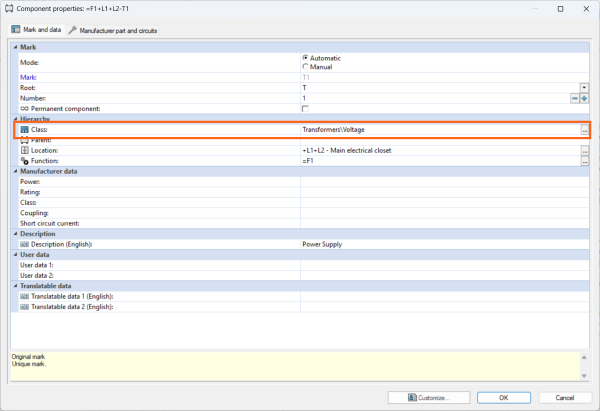The image size is (600, 411).
Task: Close the Component properties window
Action: click(586, 9)
